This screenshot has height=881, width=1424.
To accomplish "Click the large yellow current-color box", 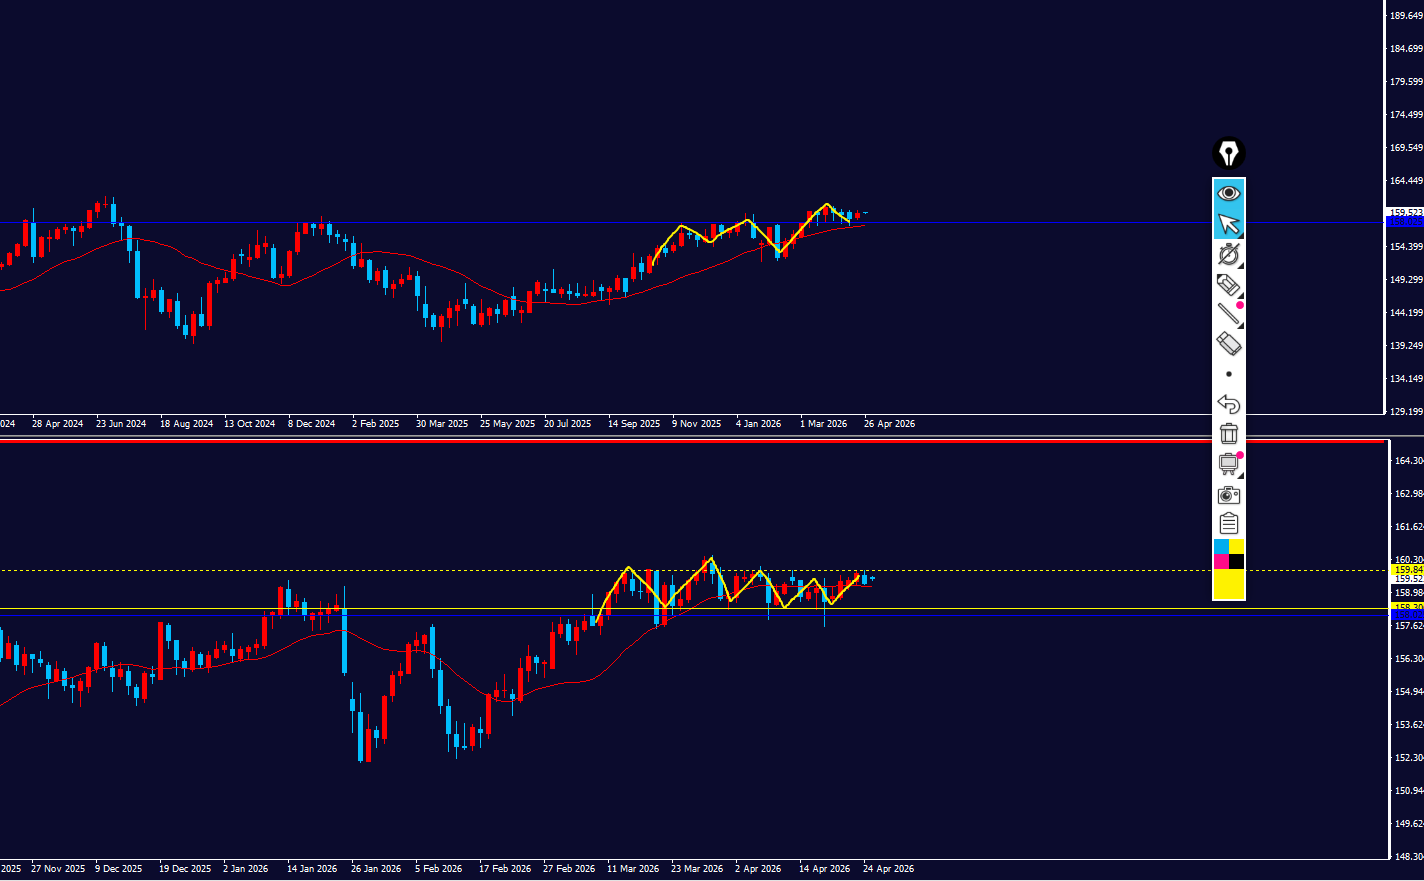I will [1228, 584].
